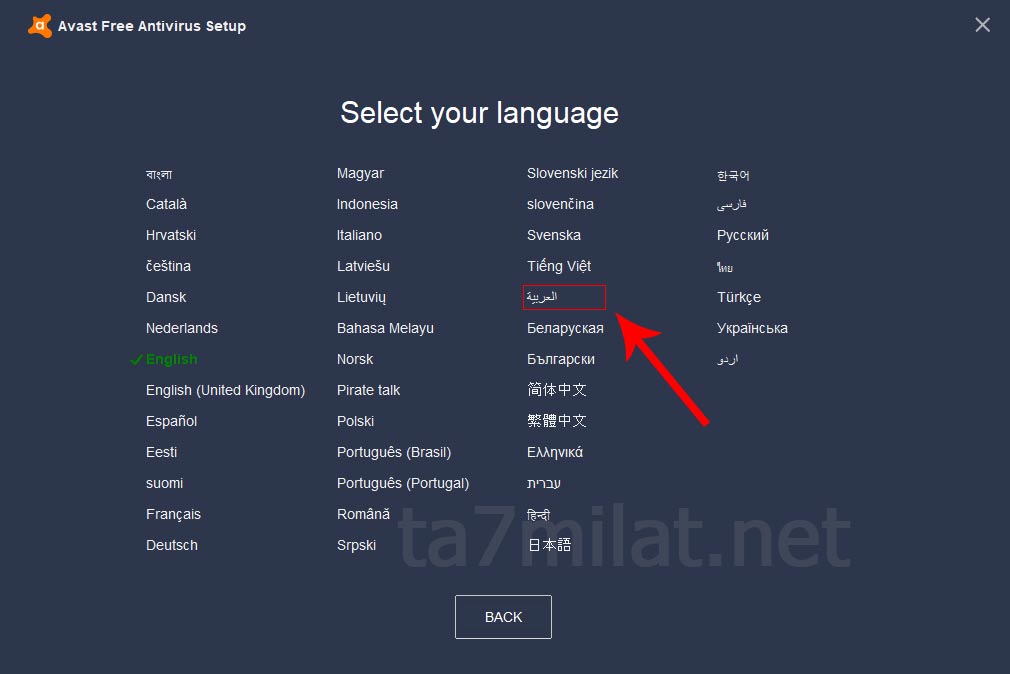The width and height of the screenshot is (1010, 674).
Task: Select Latviešu language
Action: [363, 266]
